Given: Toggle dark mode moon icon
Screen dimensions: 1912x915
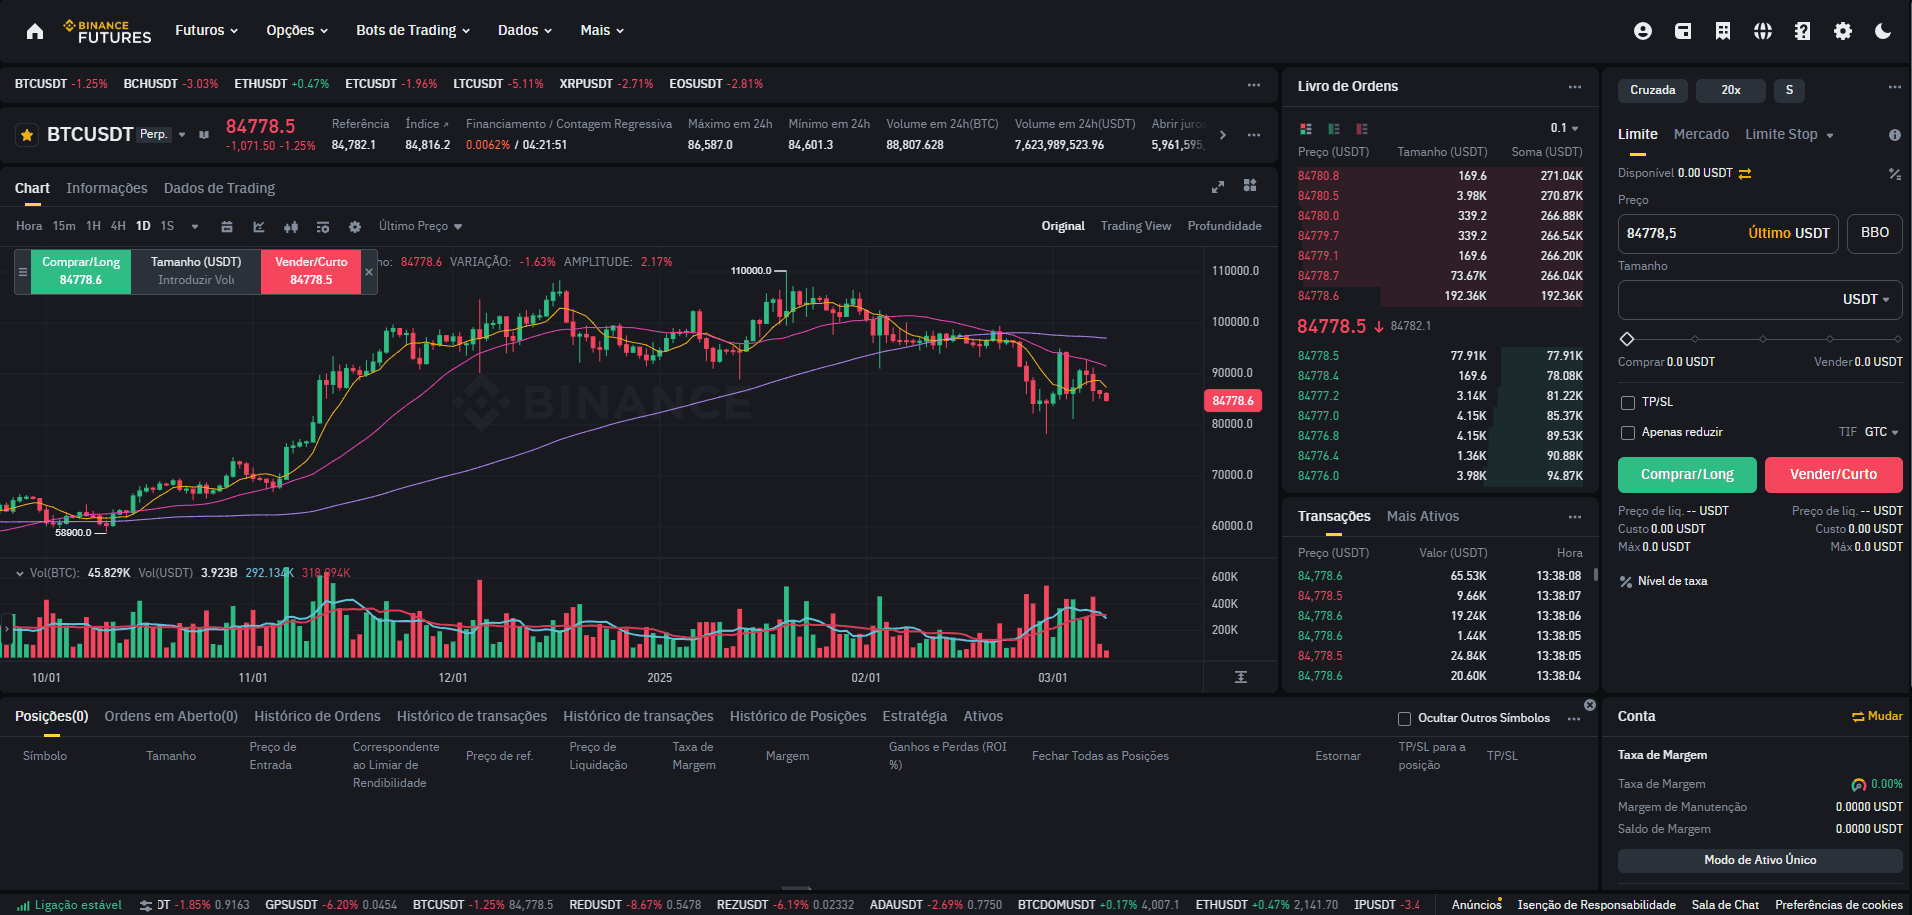Looking at the screenshot, I should click(x=1883, y=31).
